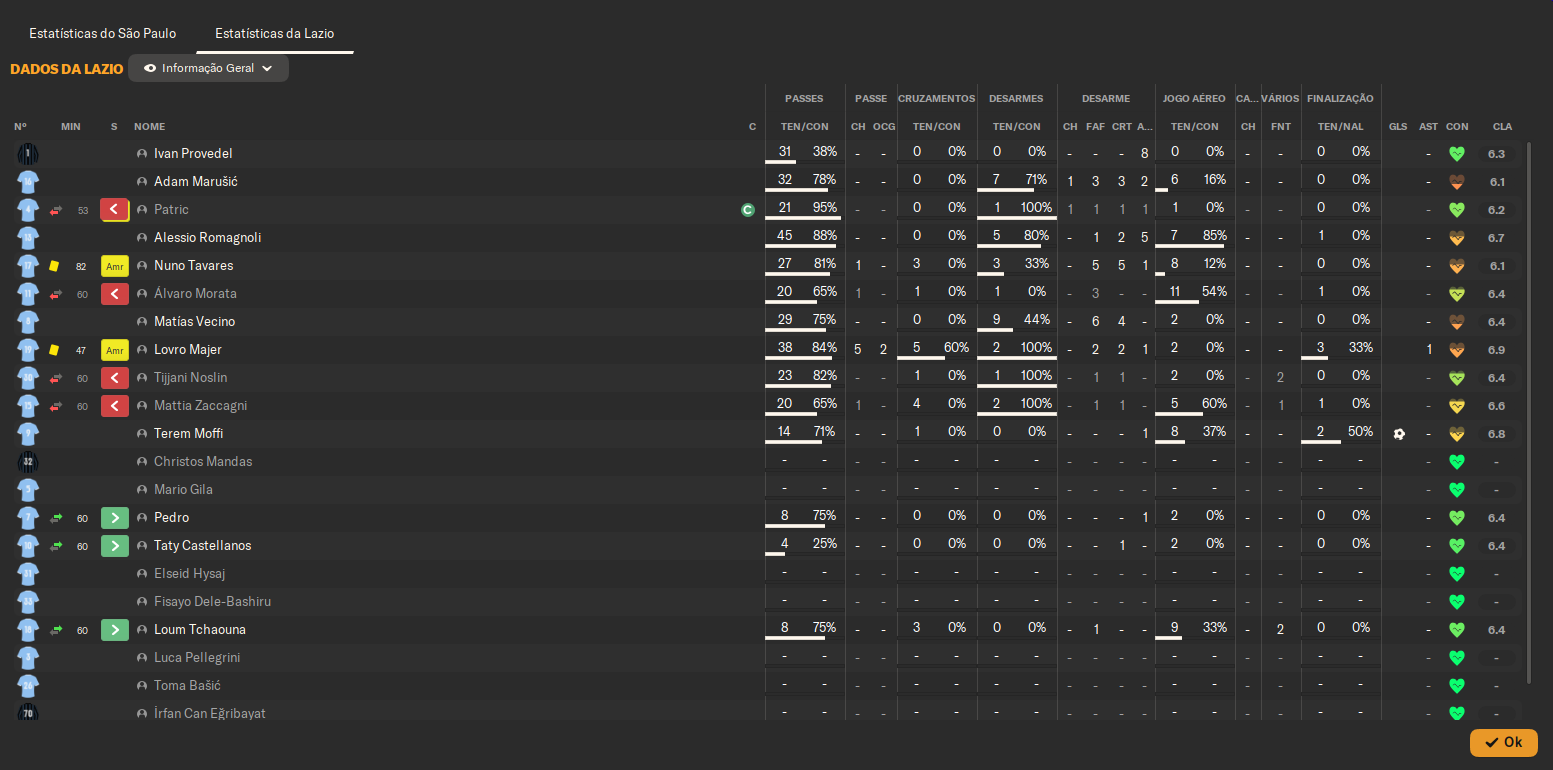Click Patric's red substituted-off badge
Image resolution: width=1553 pixels, height=770 pixels.
point(115,210)
